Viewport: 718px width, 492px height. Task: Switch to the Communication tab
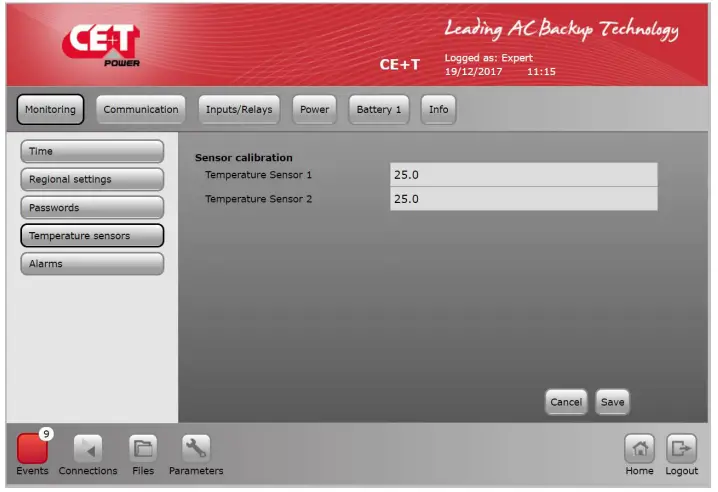(x=141, y=109)
